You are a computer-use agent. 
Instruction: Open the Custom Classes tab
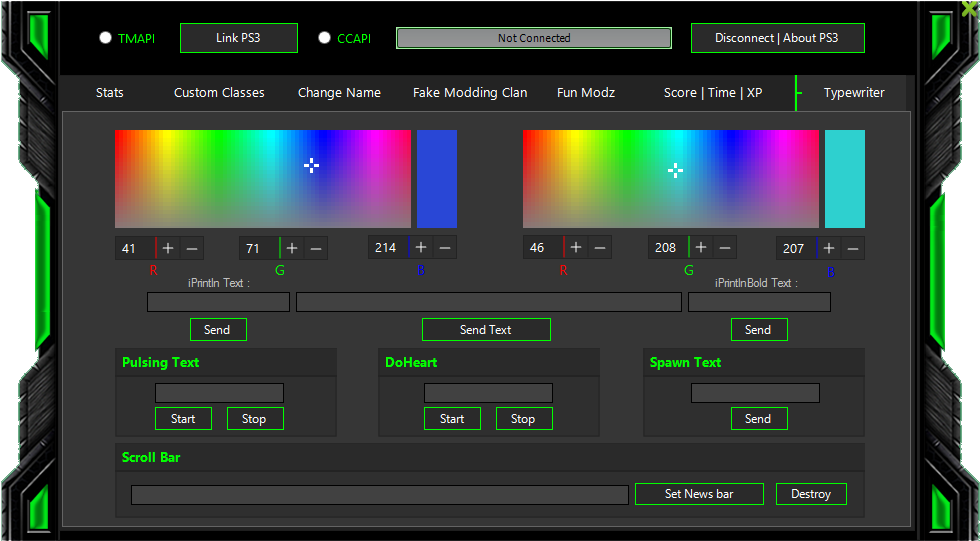(219, 93)
